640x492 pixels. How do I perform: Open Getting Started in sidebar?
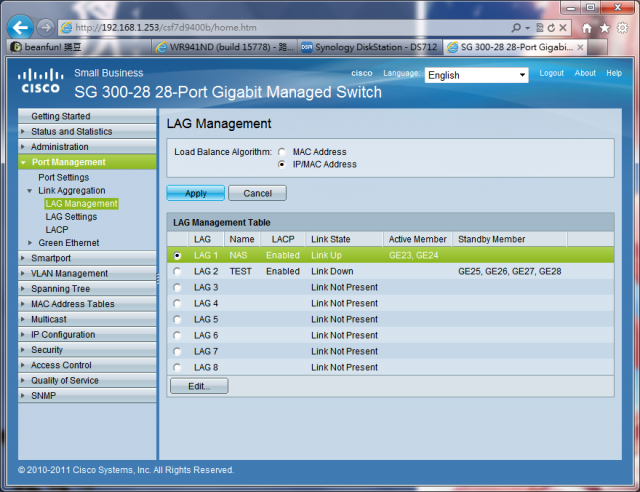87,116
